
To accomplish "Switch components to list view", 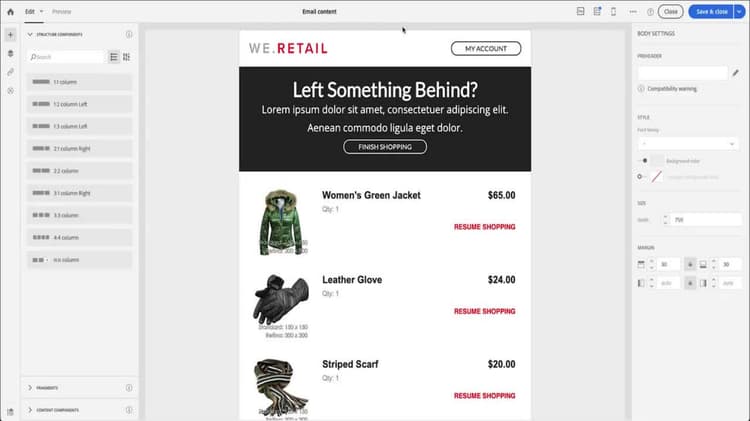I will (114, 57).
